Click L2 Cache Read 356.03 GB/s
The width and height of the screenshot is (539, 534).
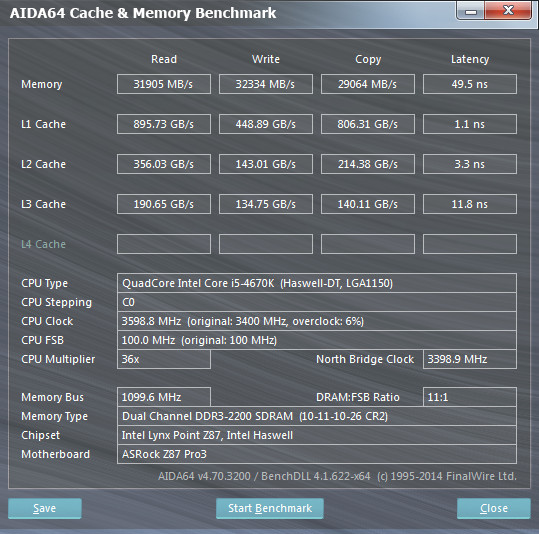164,164
